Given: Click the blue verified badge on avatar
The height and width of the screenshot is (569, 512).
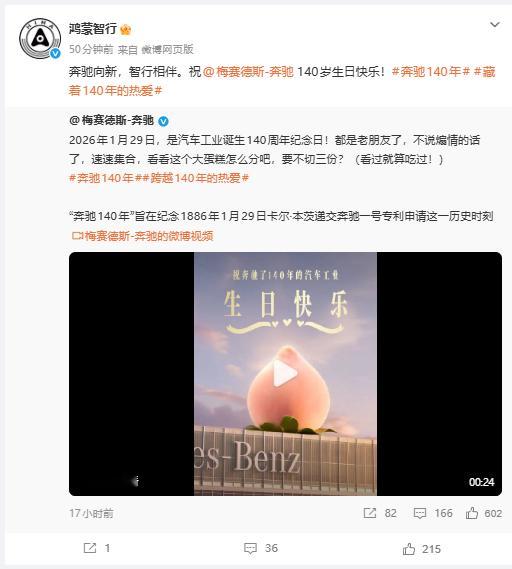Looking at the screenshot, I should tap(55, 54).
